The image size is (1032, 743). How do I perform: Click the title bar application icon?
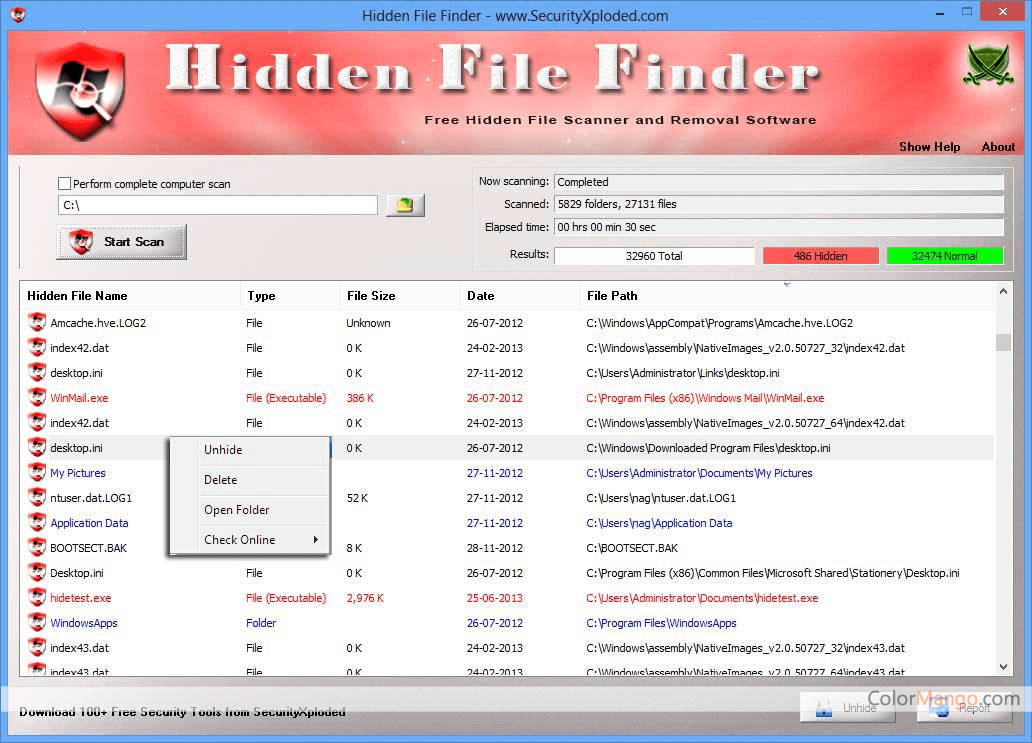tap(18, 14)
